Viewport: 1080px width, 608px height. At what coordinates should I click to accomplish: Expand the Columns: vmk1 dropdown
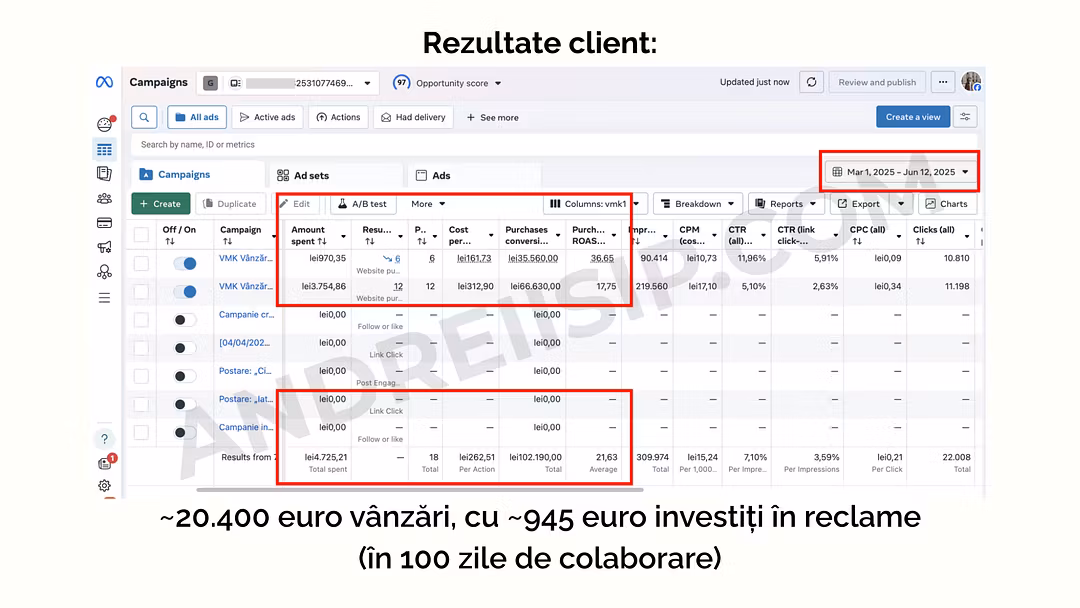(x=595, y=204)
